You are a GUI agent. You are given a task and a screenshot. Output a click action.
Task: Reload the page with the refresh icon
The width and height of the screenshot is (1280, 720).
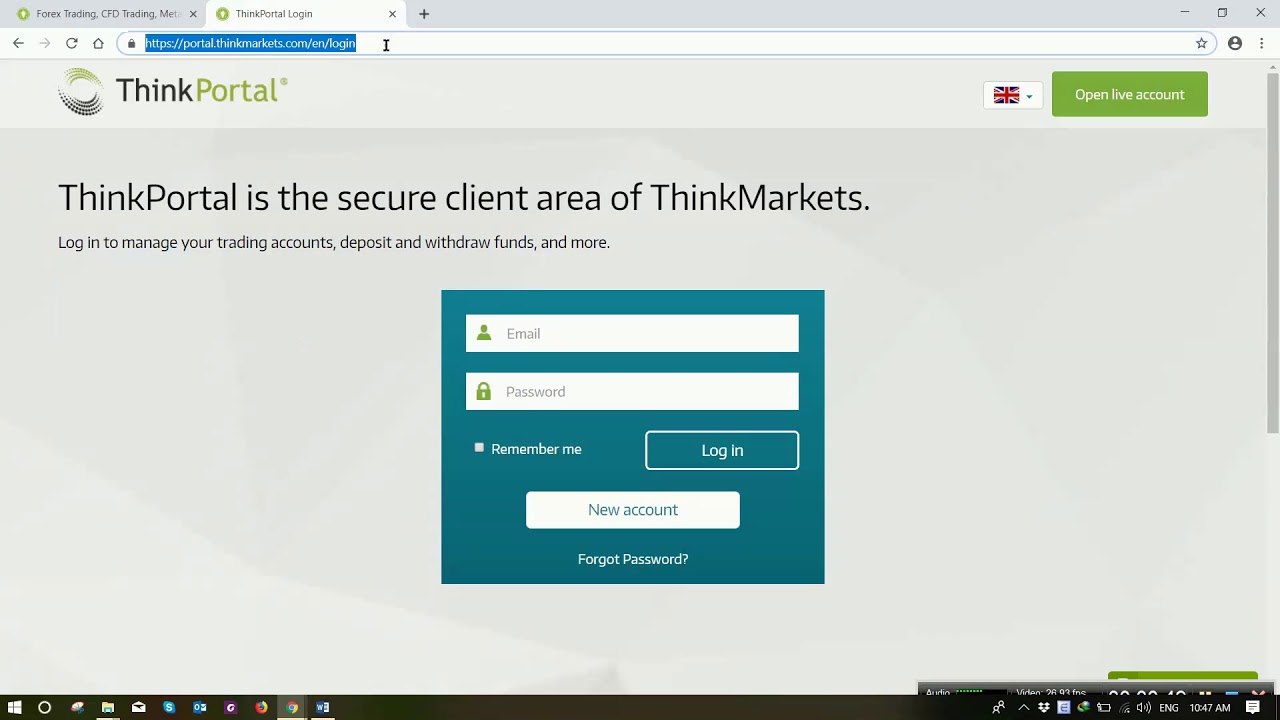tap(71, 43)
